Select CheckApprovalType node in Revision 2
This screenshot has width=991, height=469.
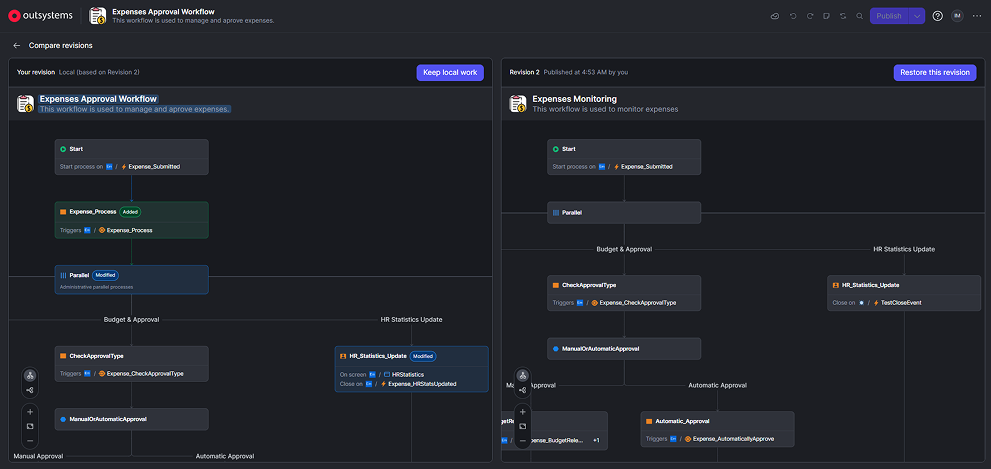[624, 293]
